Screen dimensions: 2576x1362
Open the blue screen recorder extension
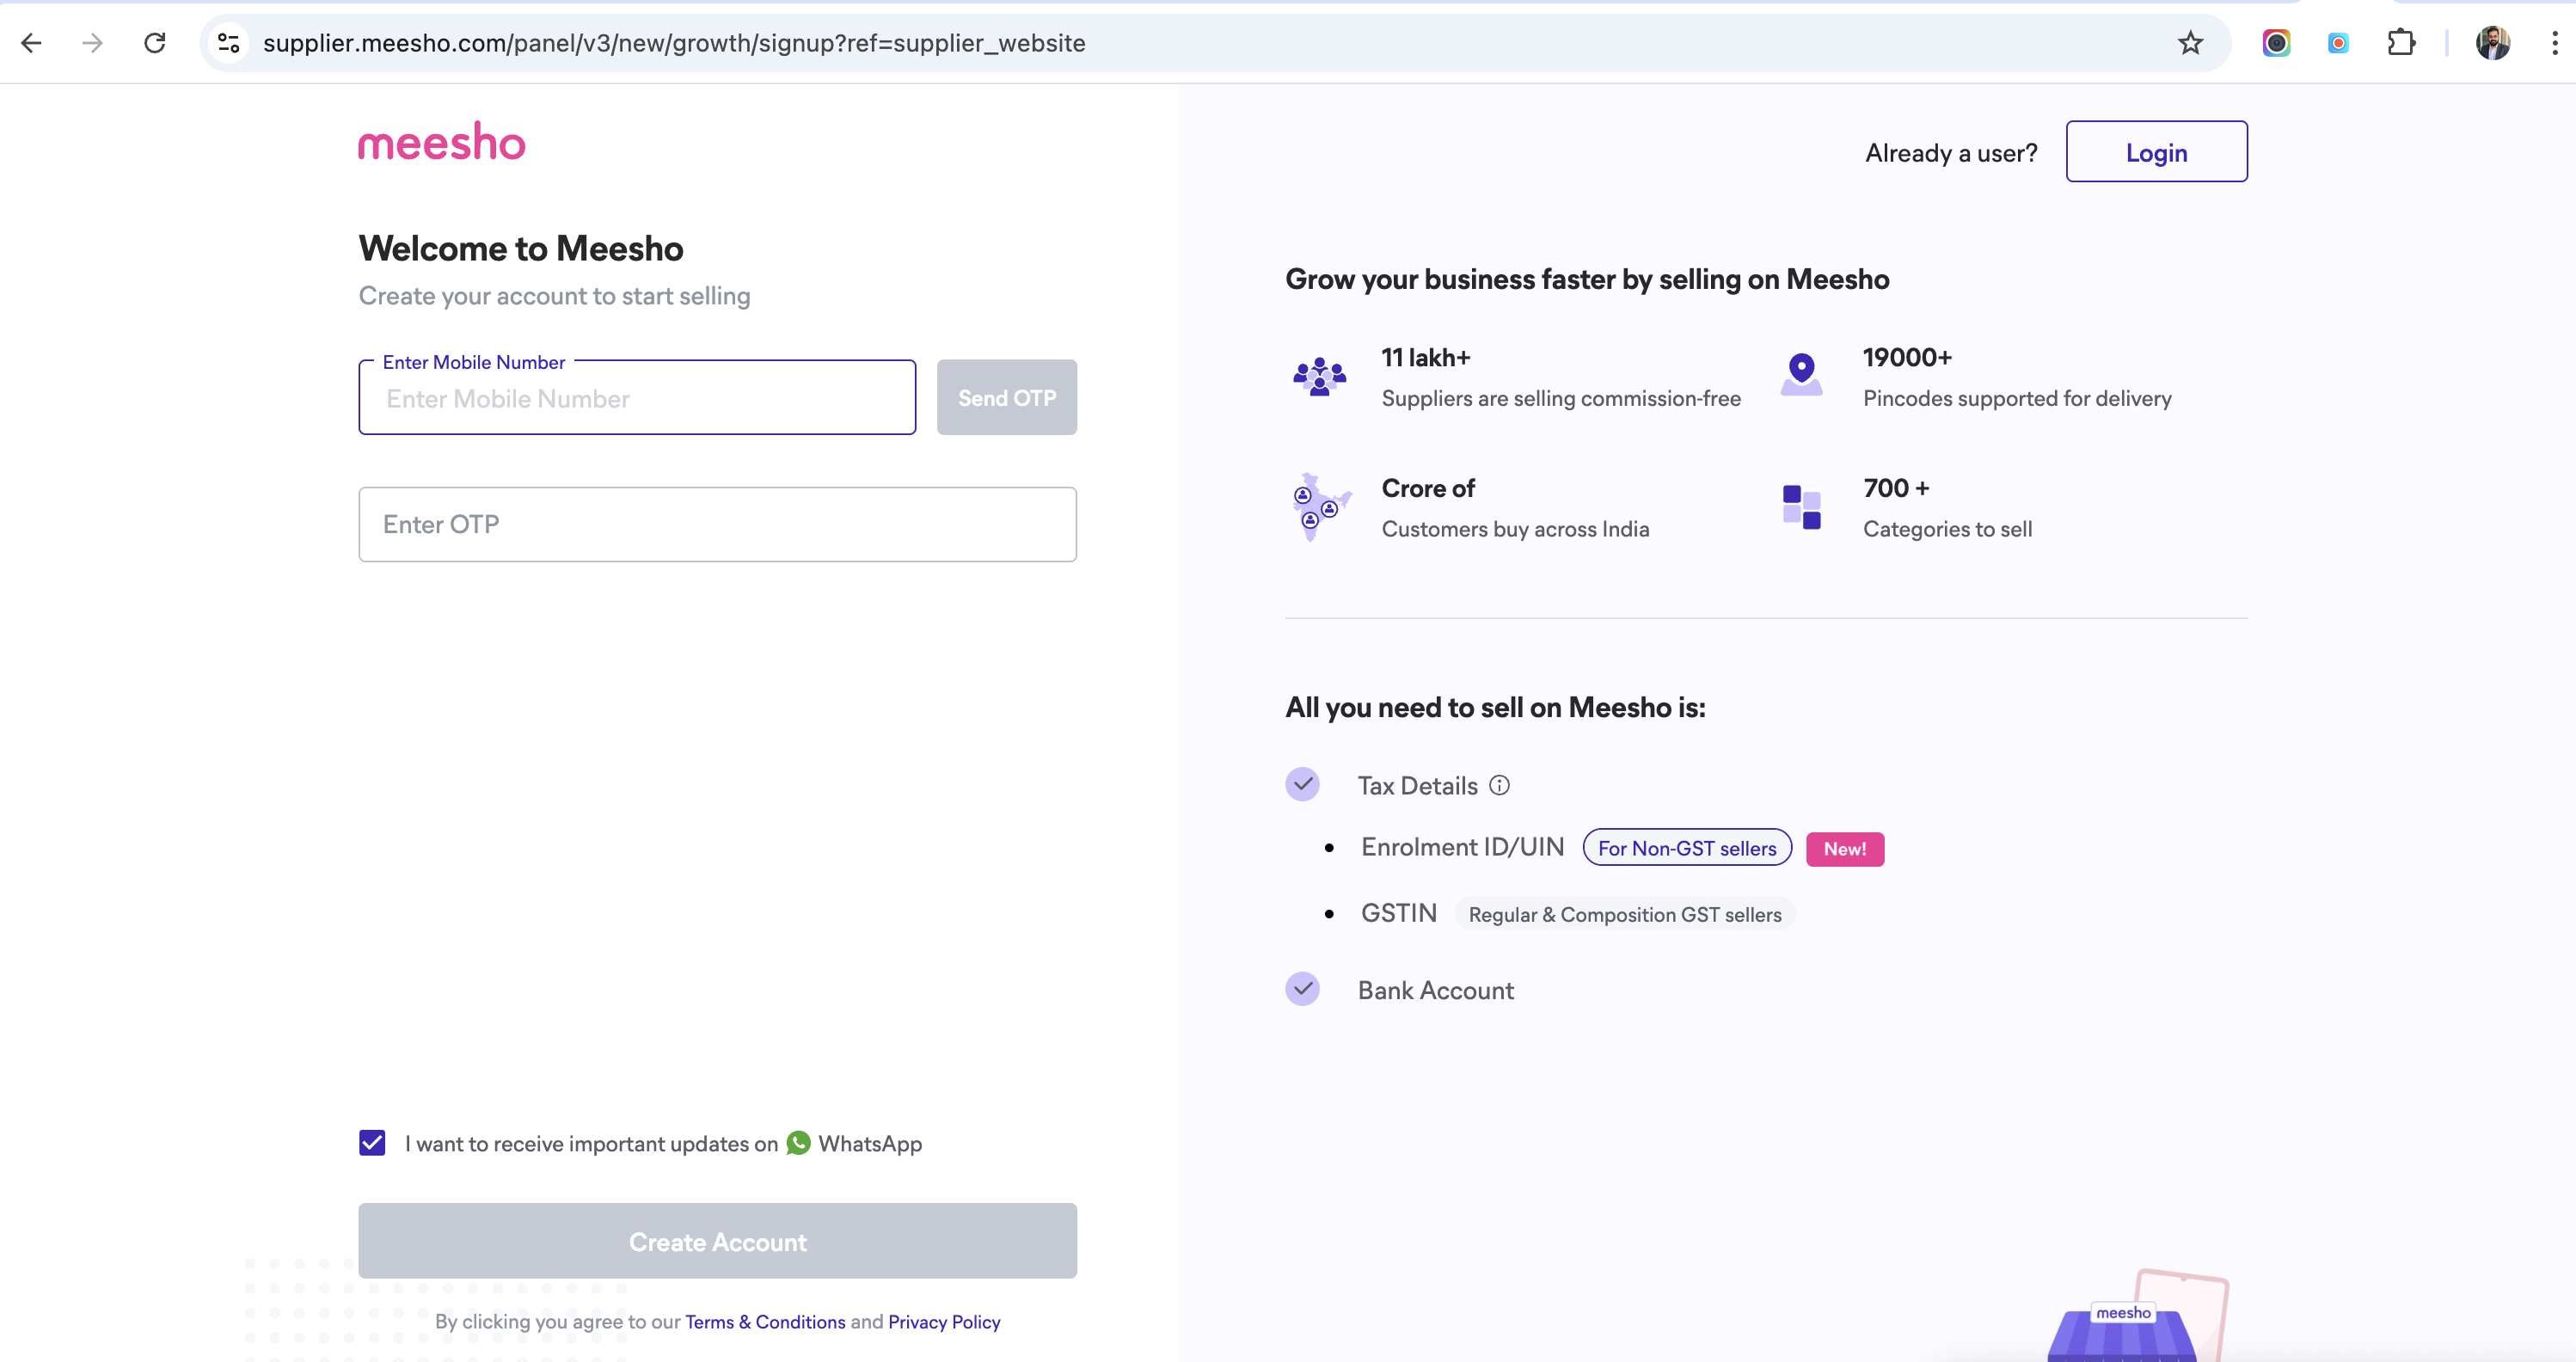(2338, 43)
